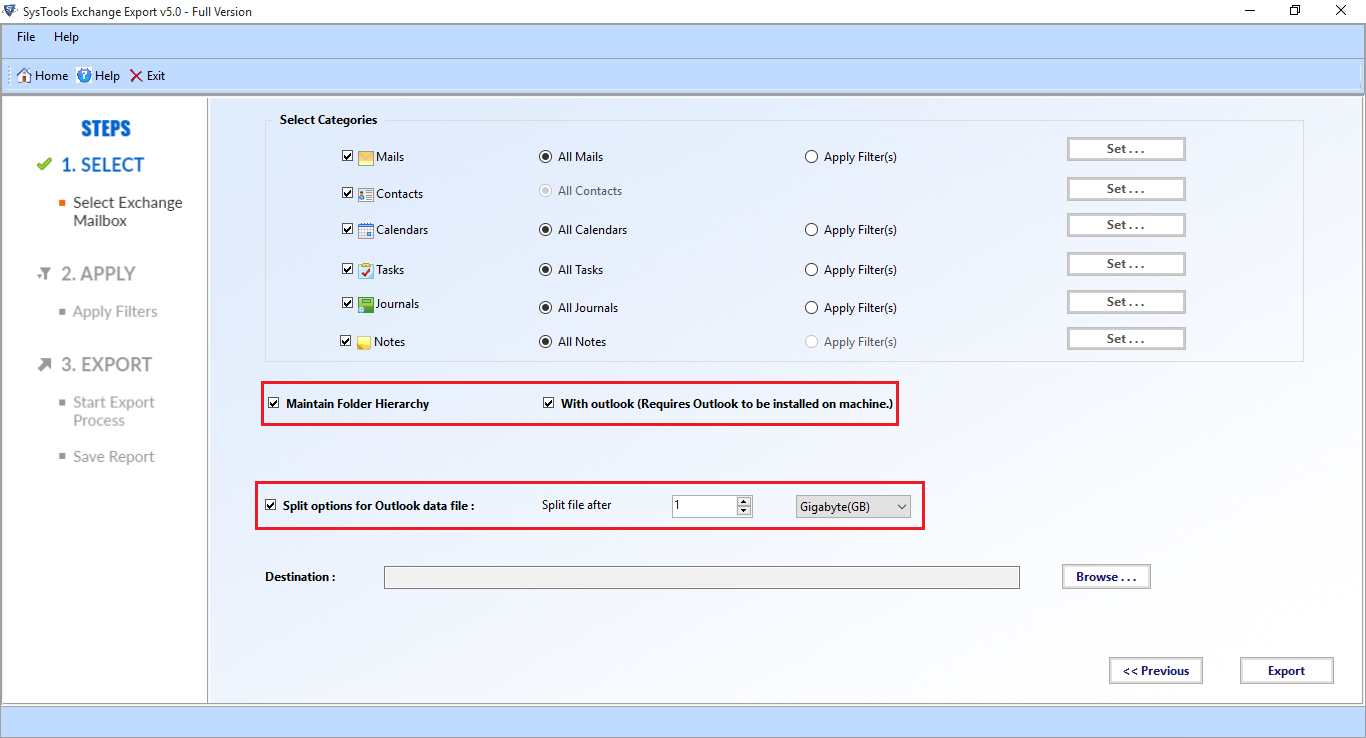The image size is (1366, 738).
Task: Select the Save Report step
Action: click(x=113, y=457)
